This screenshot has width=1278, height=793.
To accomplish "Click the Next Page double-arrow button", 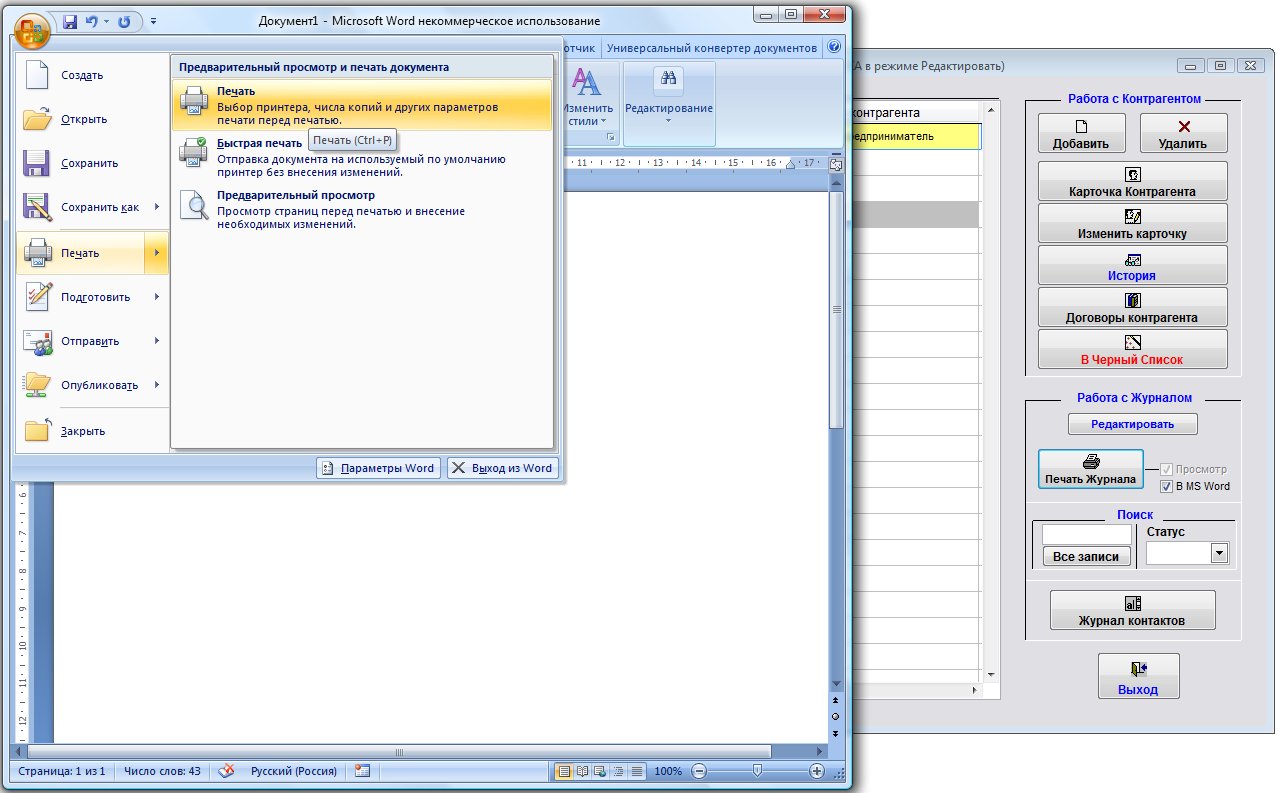I will 835,732.
